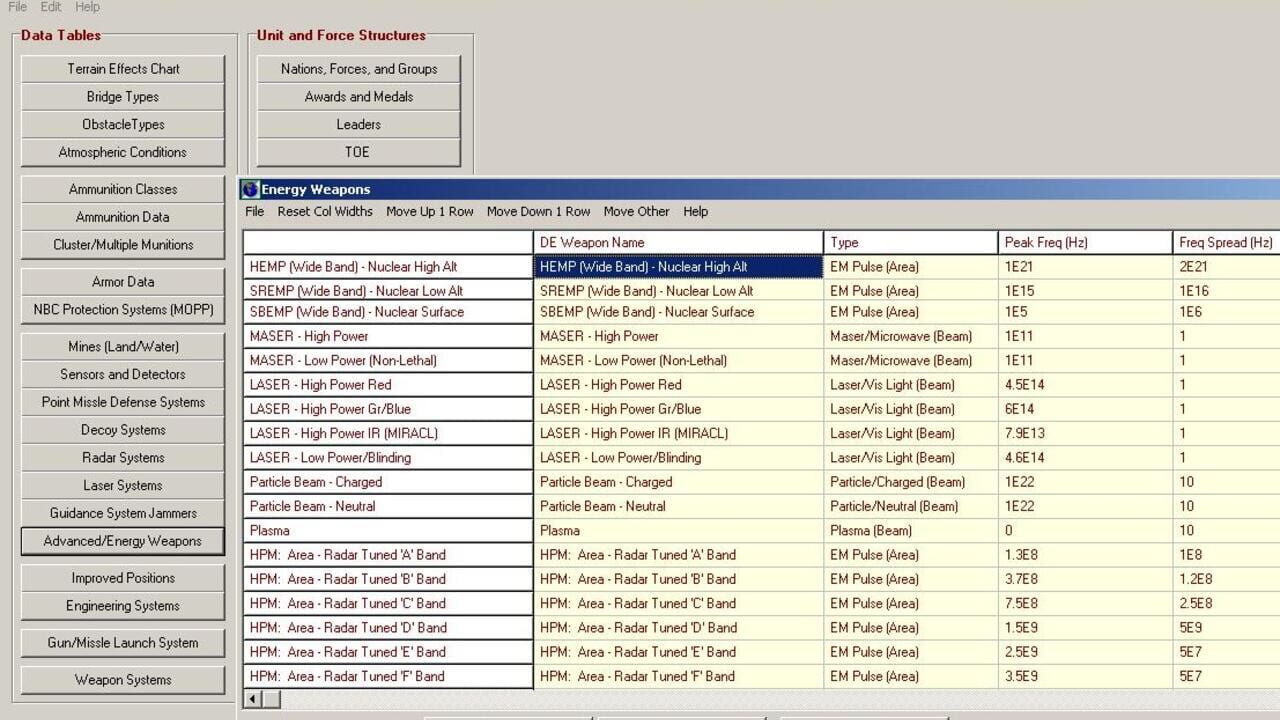Click the horizontal scrollbar left arrow
1280x720 pixels.
point(253,699)
